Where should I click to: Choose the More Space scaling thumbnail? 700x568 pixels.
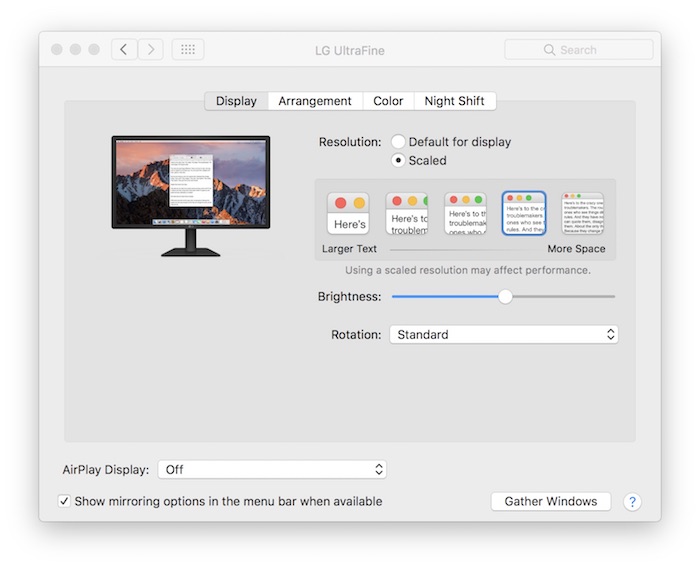pyautogui.click(x=583, y=213)
